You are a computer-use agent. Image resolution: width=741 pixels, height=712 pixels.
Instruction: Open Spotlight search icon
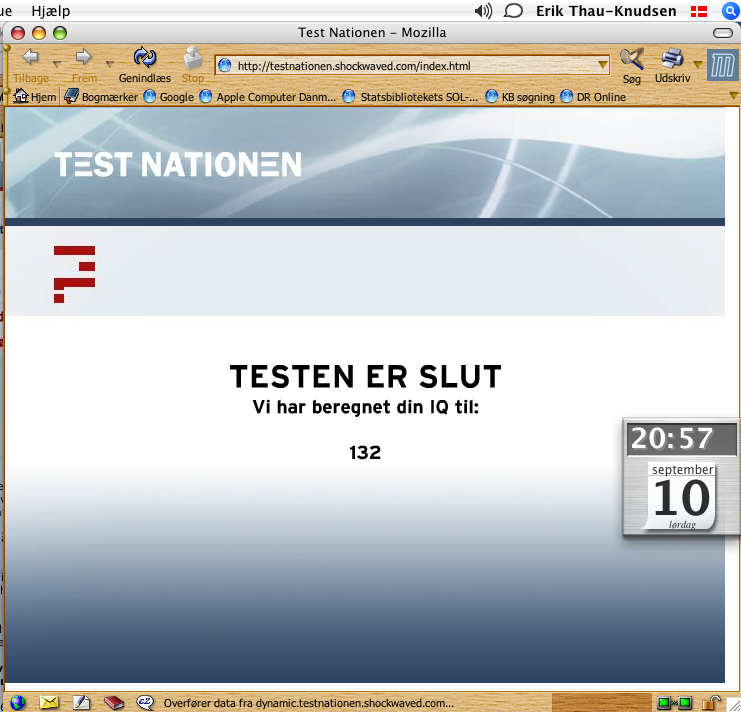pos(731,11)
